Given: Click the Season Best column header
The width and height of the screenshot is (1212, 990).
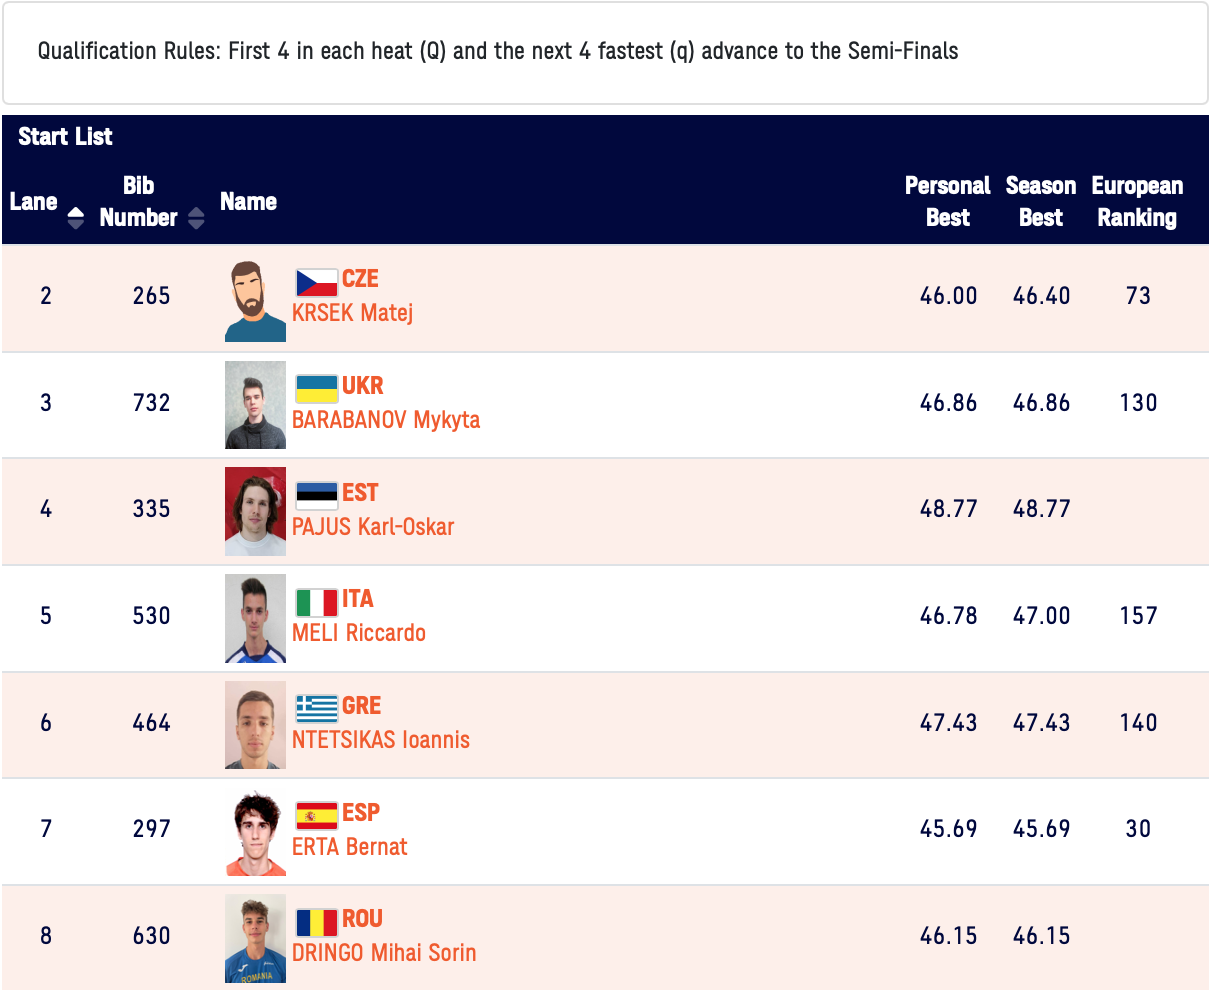Looking at the screenshot, I should [1040, 201].
